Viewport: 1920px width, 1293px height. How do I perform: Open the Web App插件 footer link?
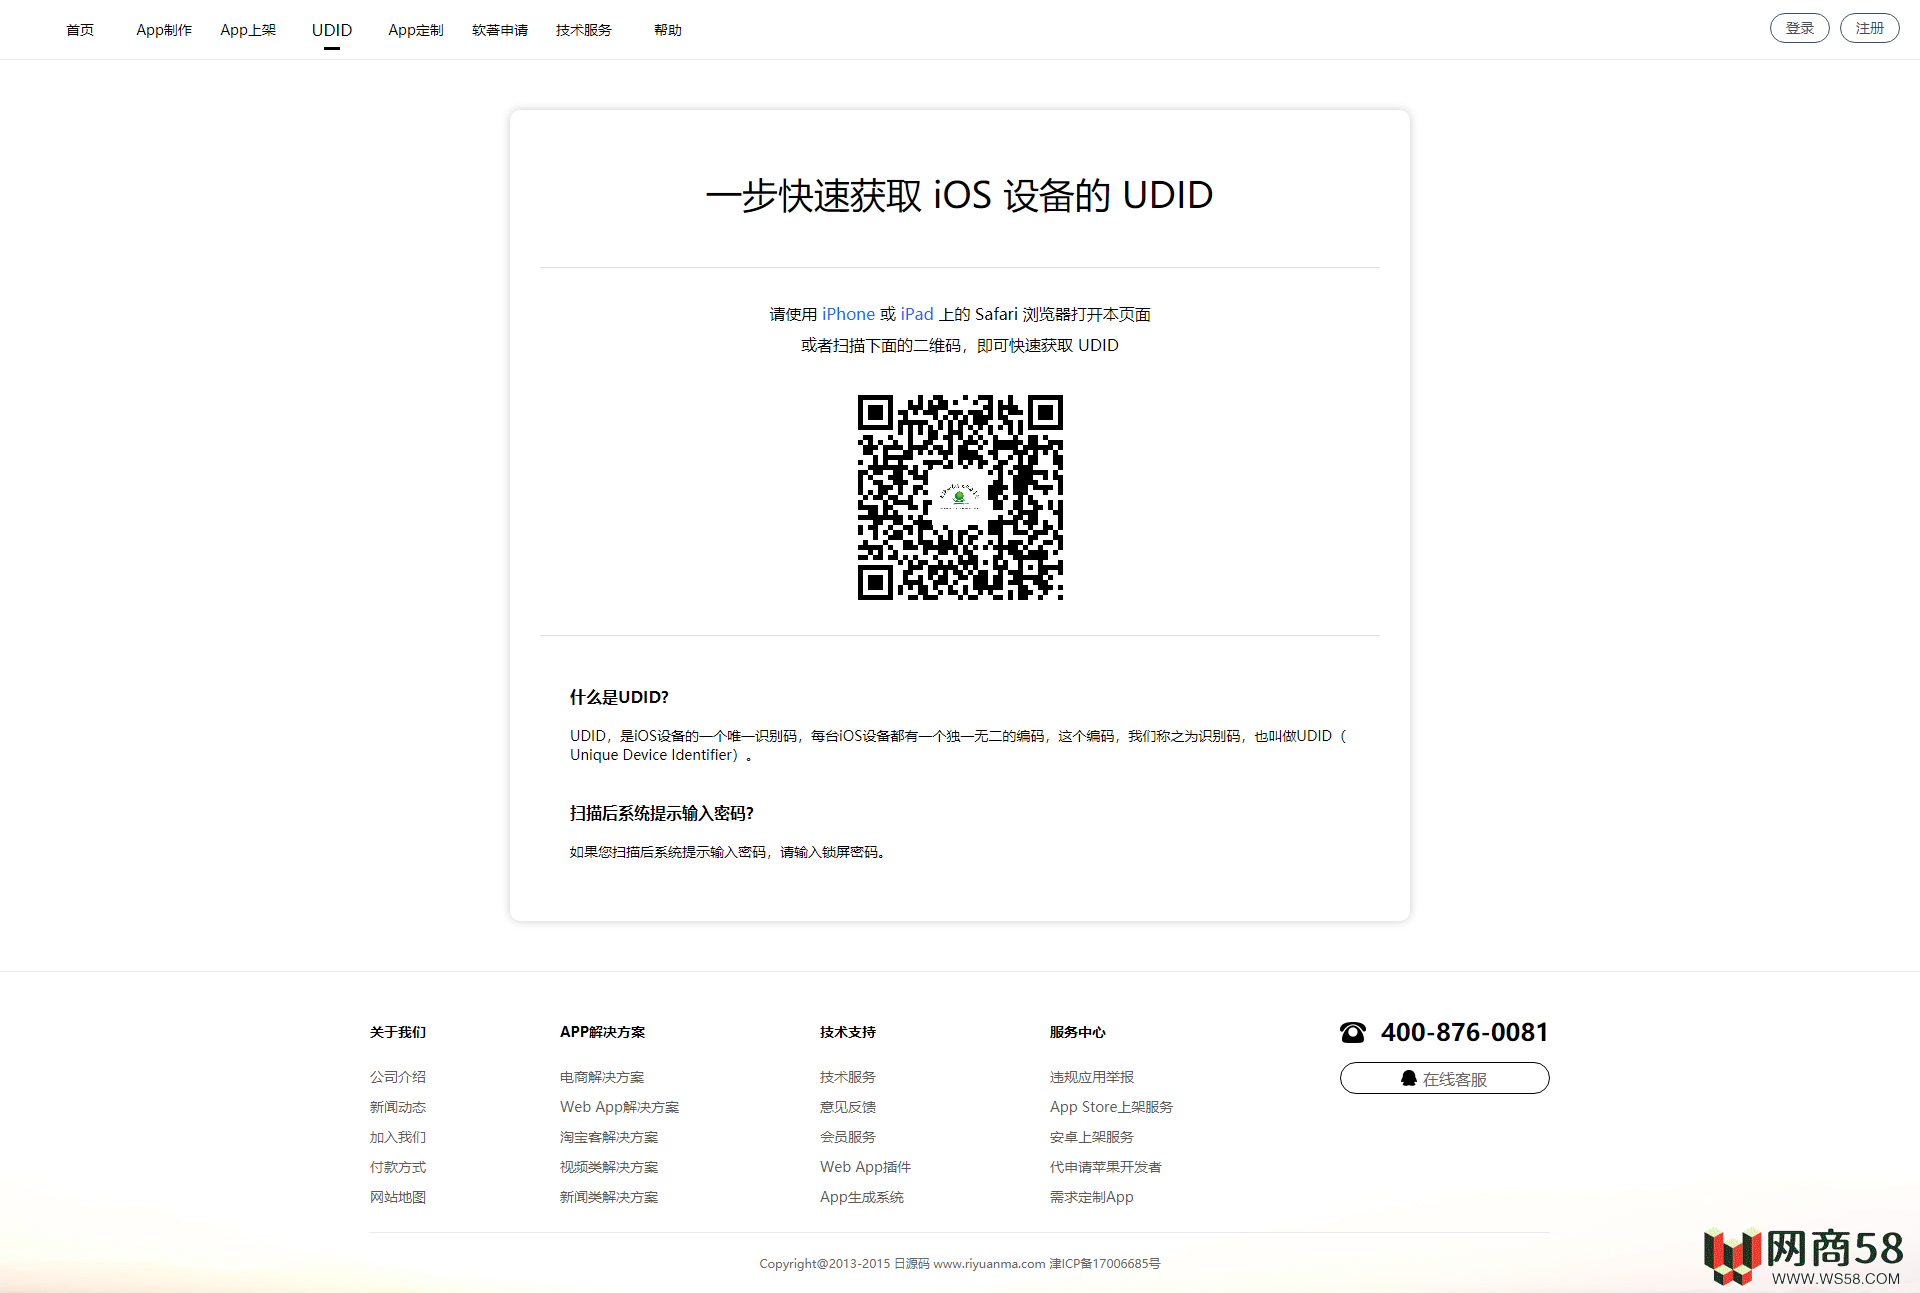pos(866,1167)
